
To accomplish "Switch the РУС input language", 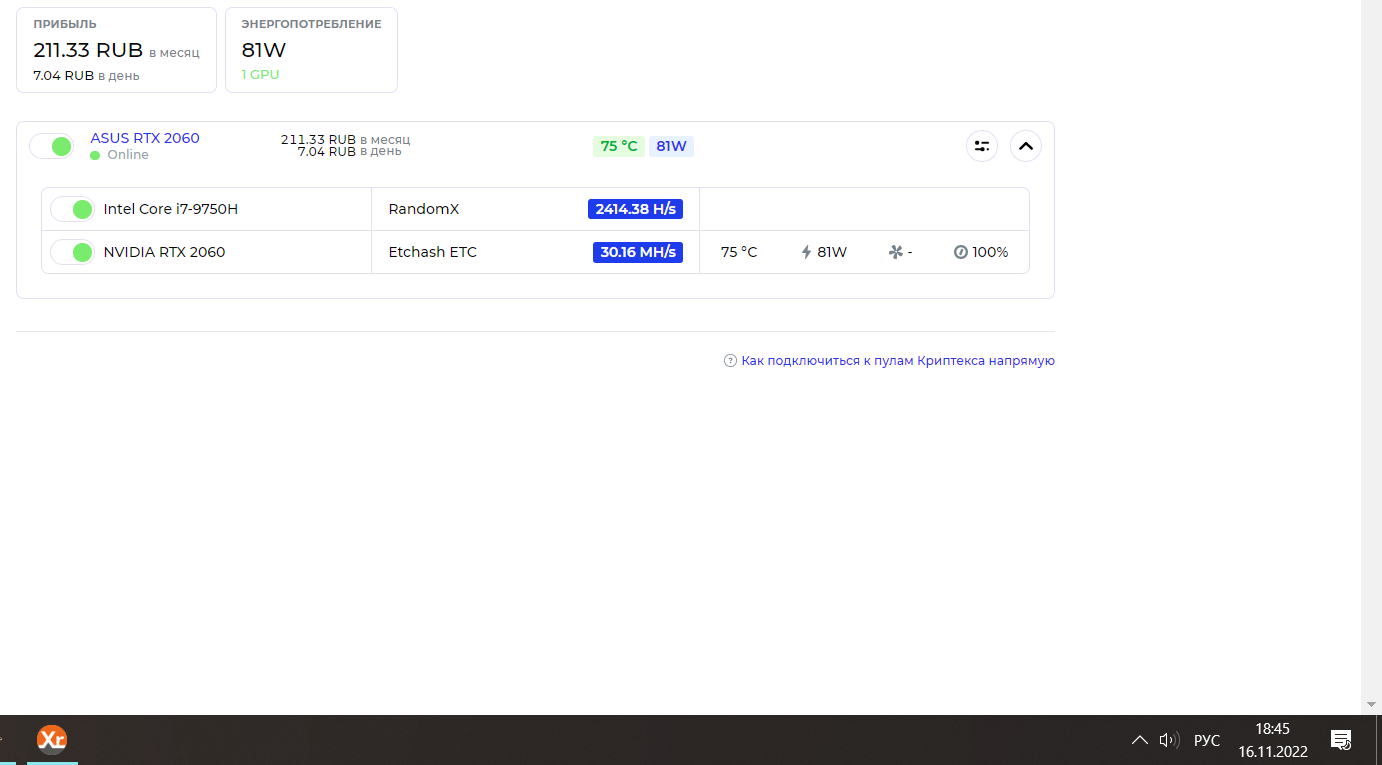I will pos(1207,740).
